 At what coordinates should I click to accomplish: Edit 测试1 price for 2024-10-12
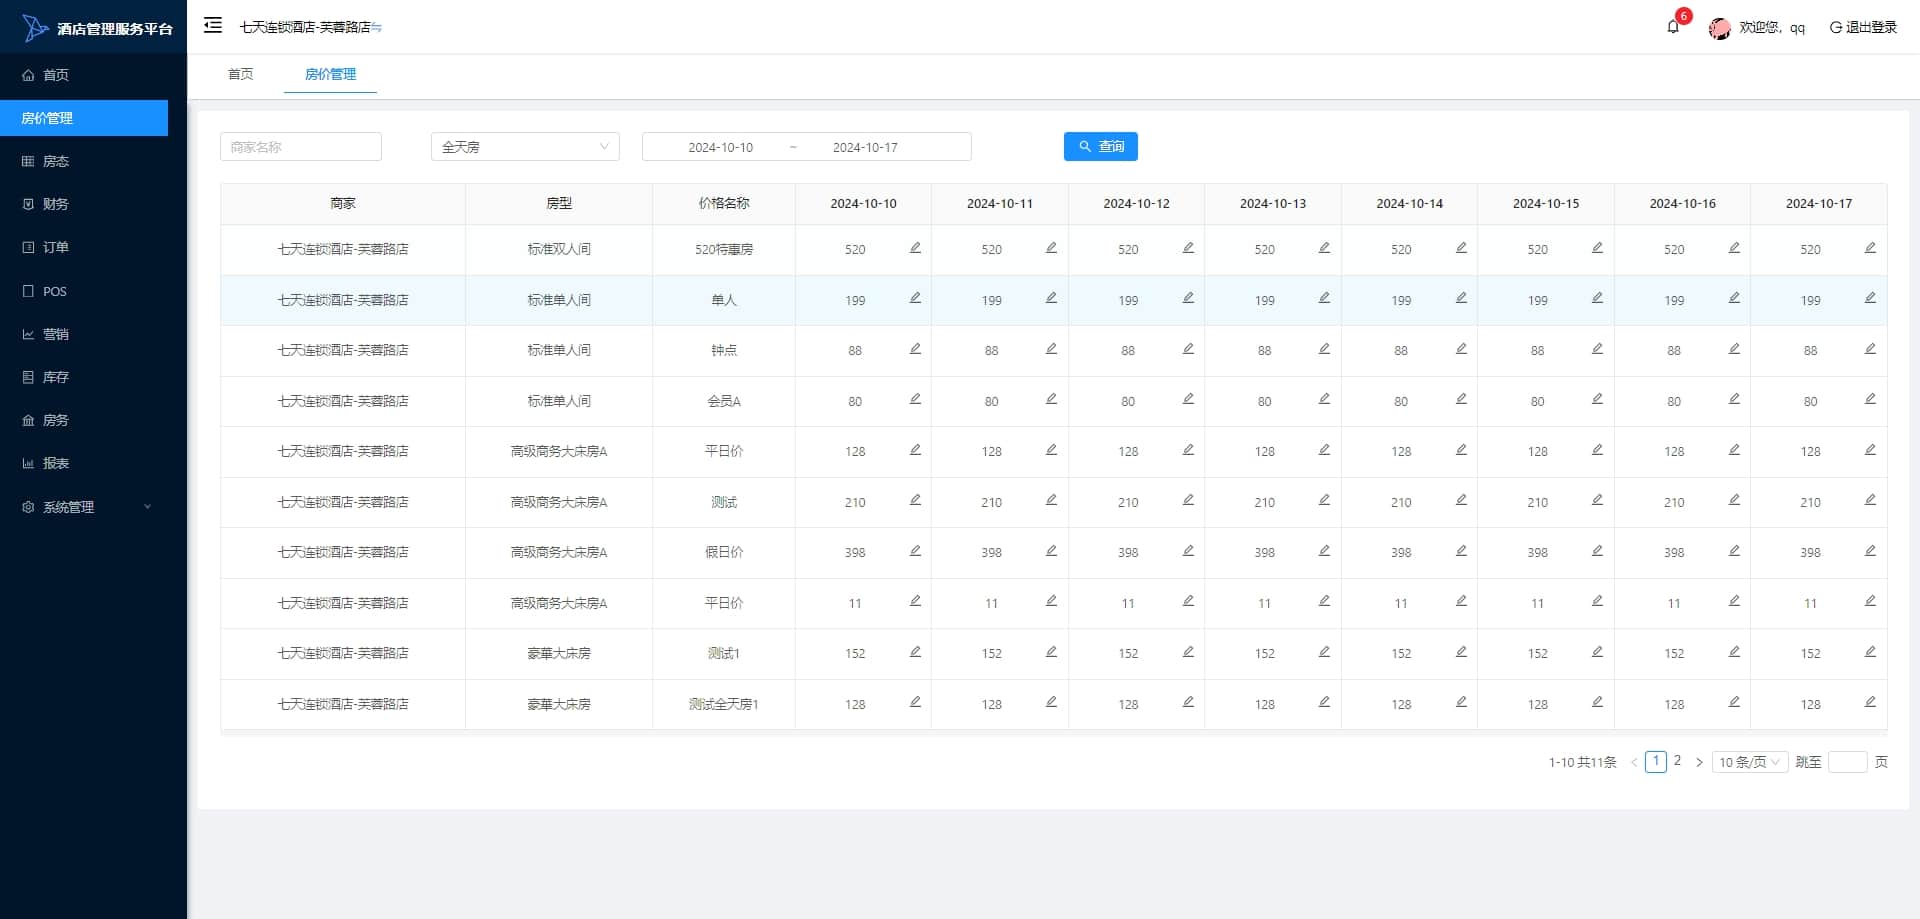point(1188,652)
